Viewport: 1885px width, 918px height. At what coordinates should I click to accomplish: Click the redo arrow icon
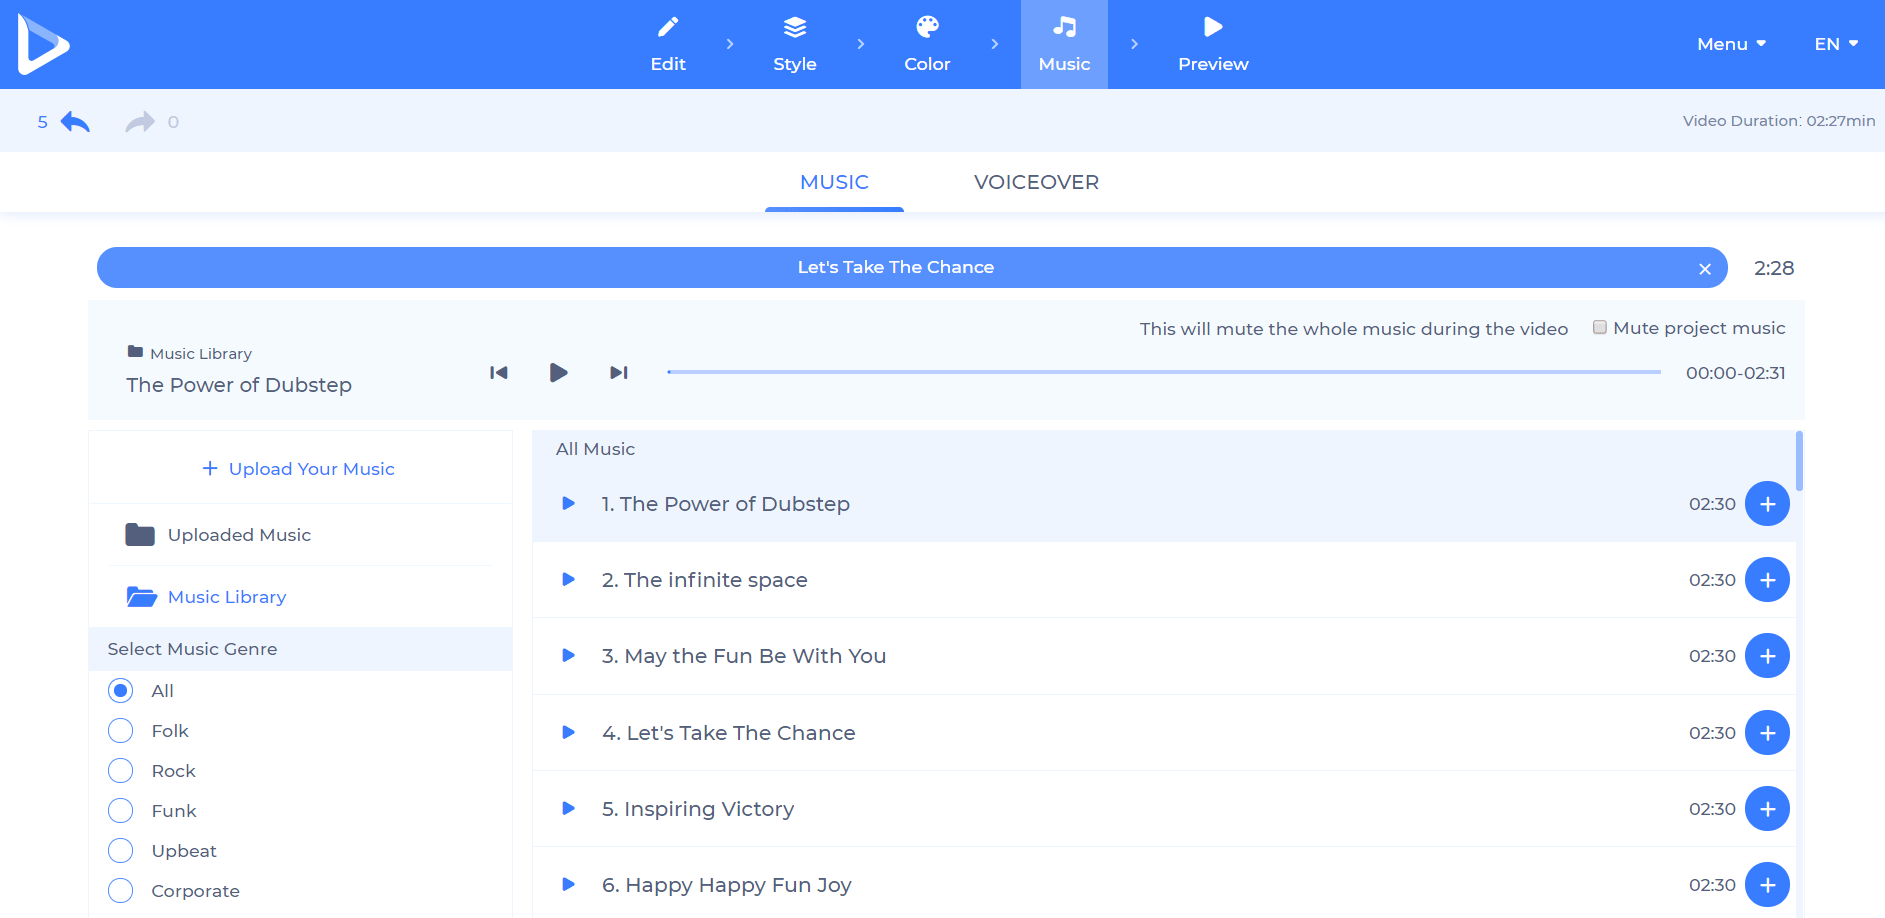click(140, 122)
